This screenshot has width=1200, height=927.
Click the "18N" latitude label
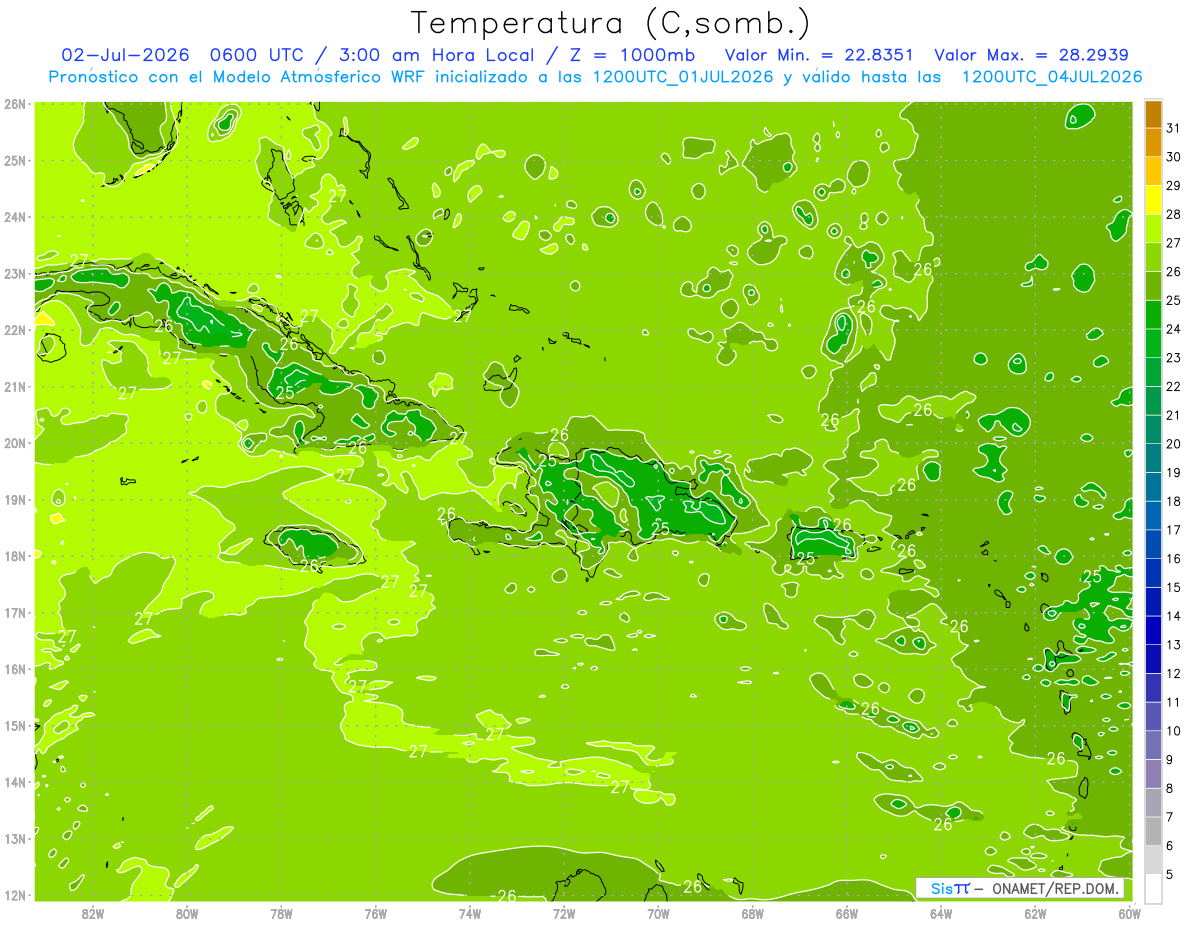click(15, 556)
